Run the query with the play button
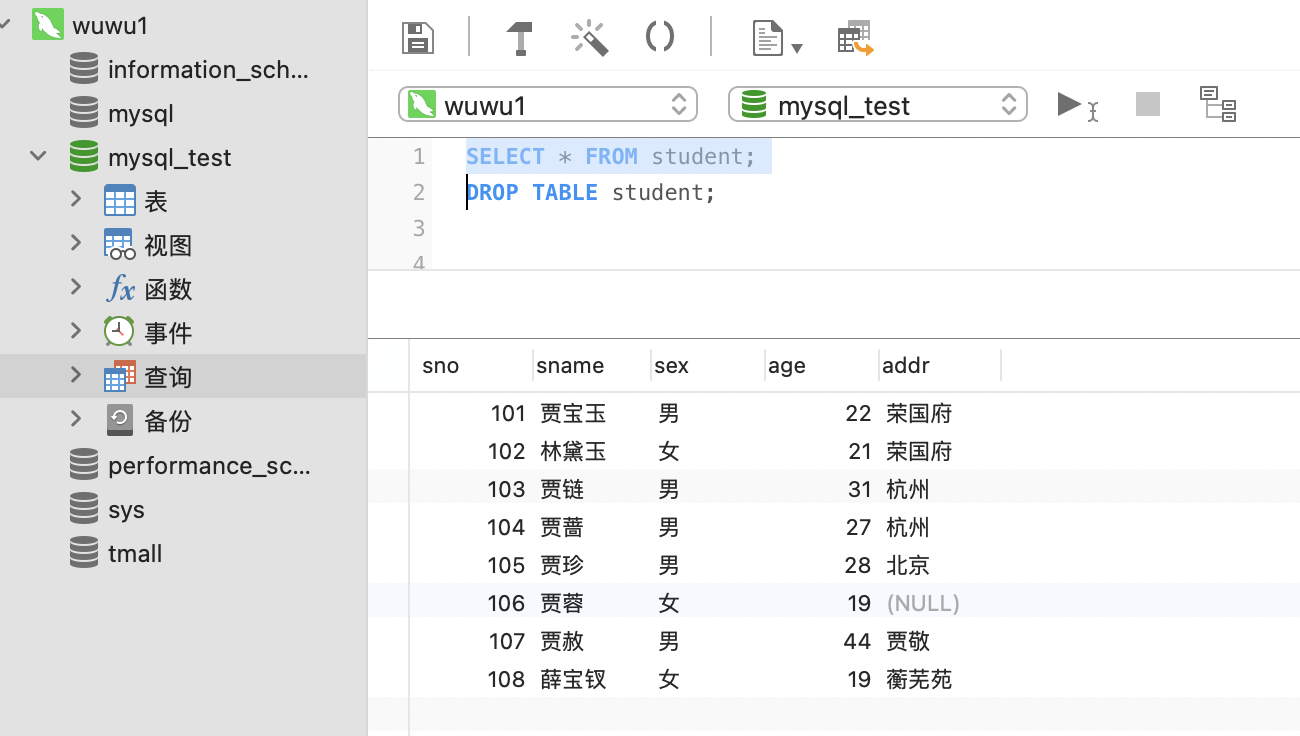 pos(1070,104)
